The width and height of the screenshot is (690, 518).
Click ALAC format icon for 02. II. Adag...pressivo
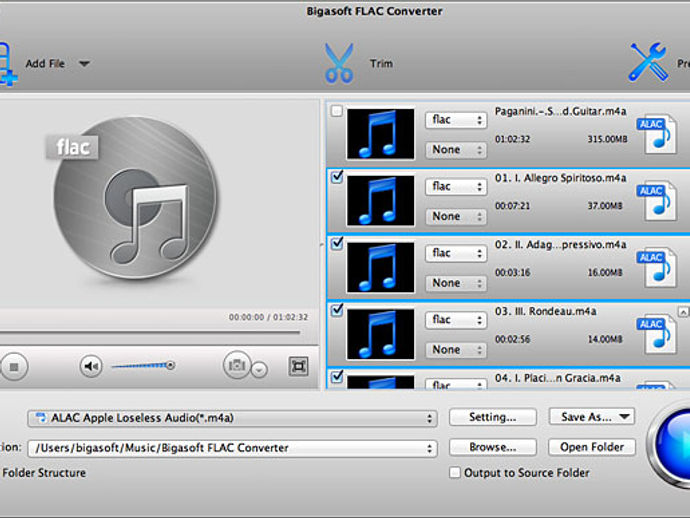pos(657,267)
